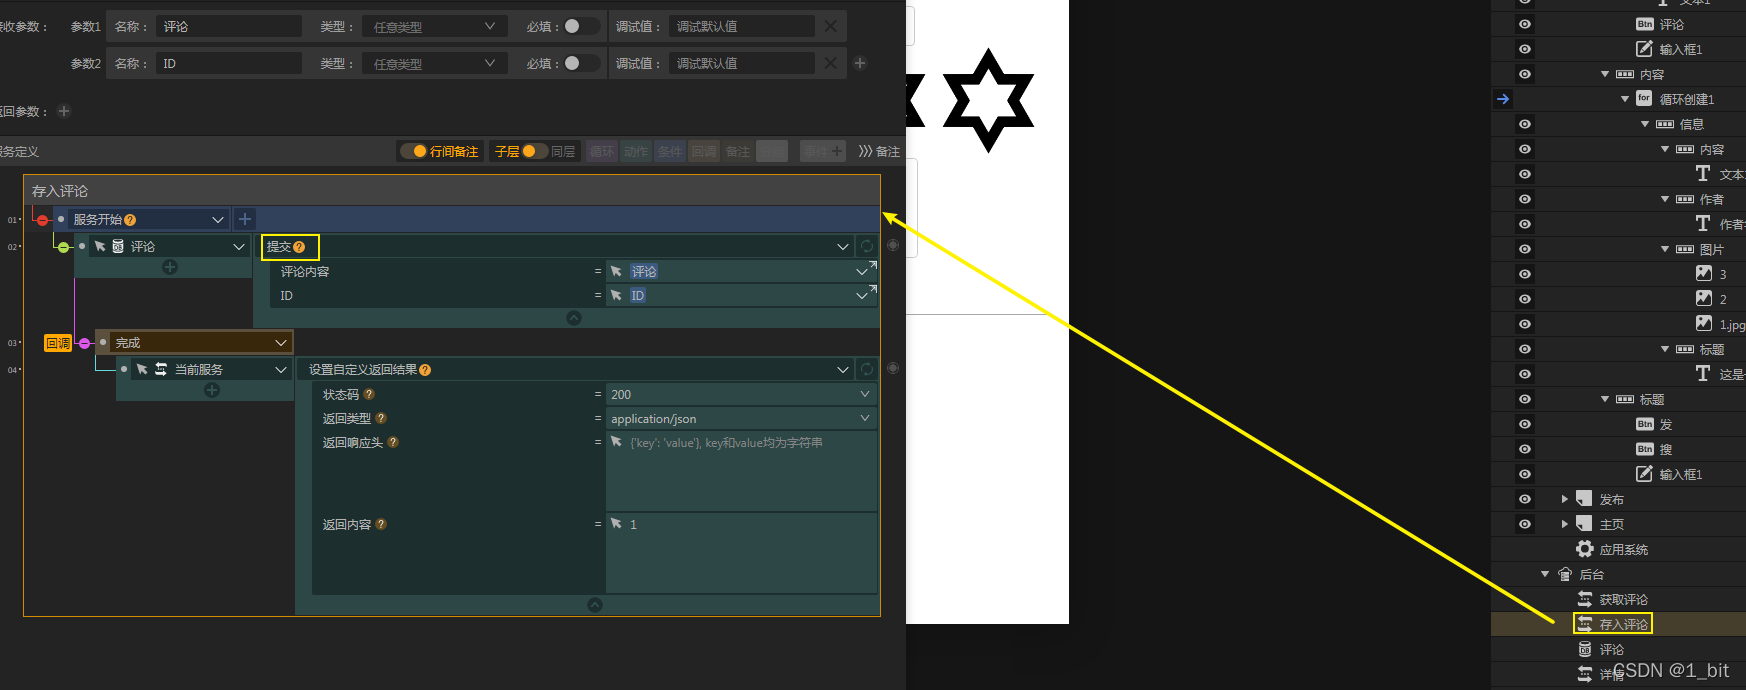The height and width of the screenshot is (690, 1746).
Task: Hide the 发布 page with eye icon
Action: 1524,499
